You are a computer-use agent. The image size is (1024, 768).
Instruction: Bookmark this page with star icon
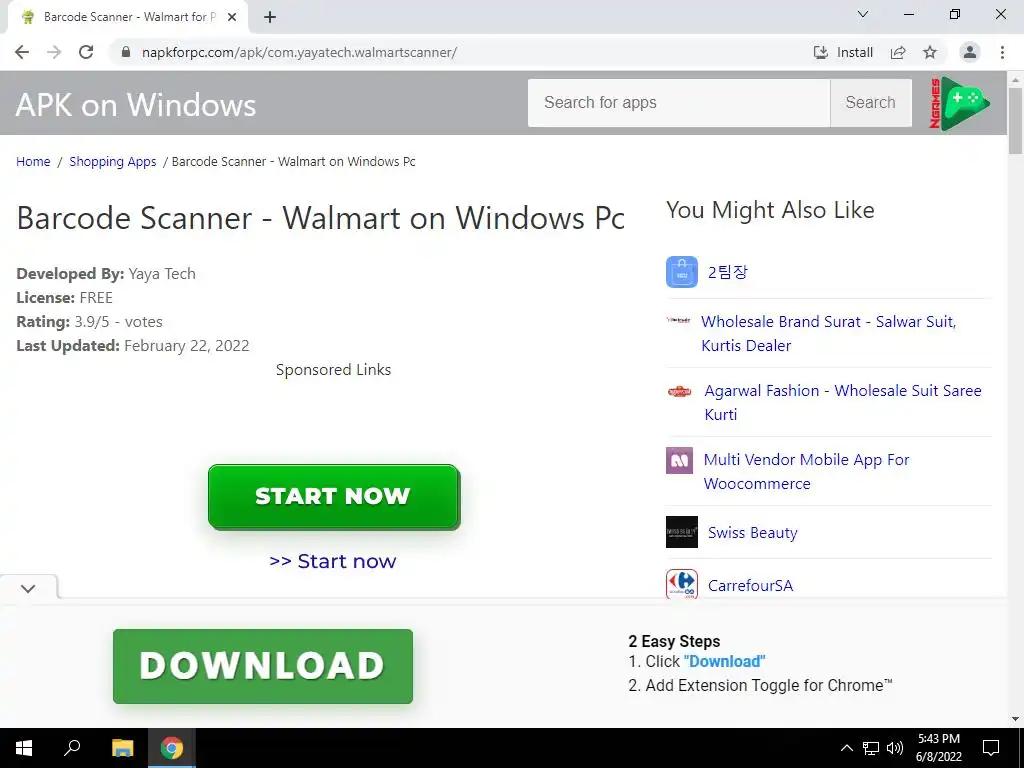(930, 52)
